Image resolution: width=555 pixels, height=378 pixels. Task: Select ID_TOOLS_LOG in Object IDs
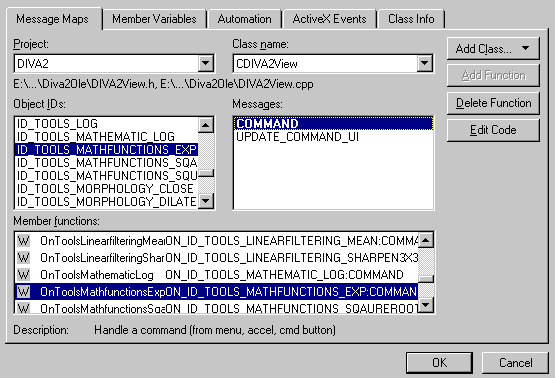[x=106, y=124]
